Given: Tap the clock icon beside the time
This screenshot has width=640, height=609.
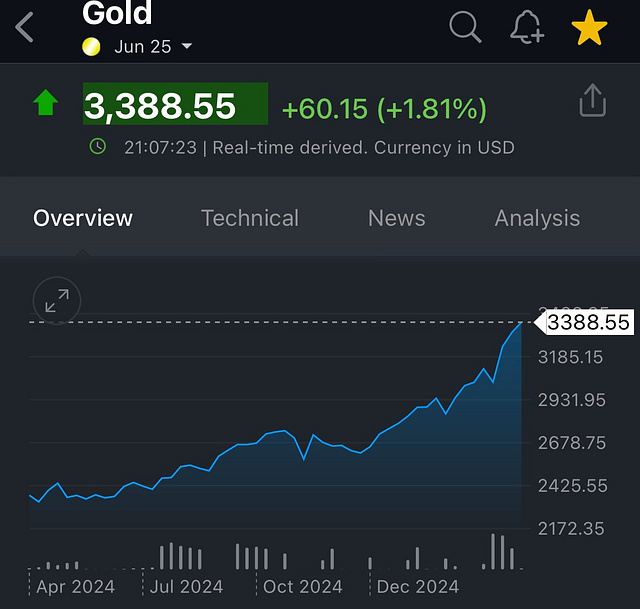Looking at the screenshot, I should pos(97,147).
